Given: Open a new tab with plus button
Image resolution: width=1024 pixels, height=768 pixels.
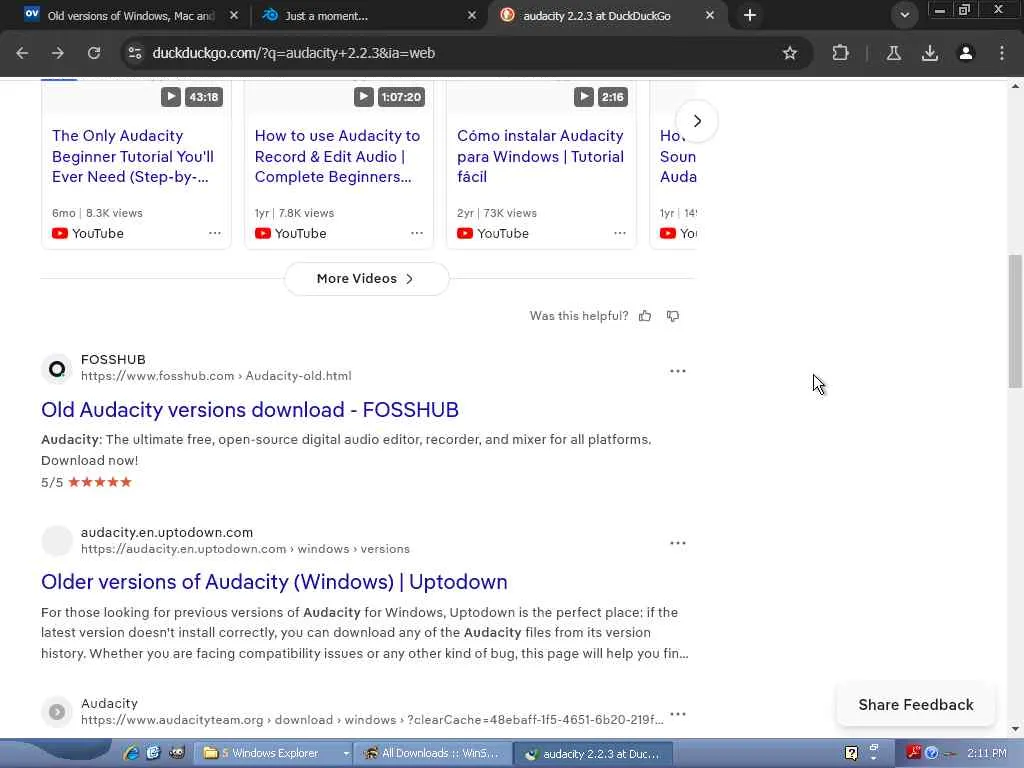Looking at the screenshot, I should tap(750, 15).
